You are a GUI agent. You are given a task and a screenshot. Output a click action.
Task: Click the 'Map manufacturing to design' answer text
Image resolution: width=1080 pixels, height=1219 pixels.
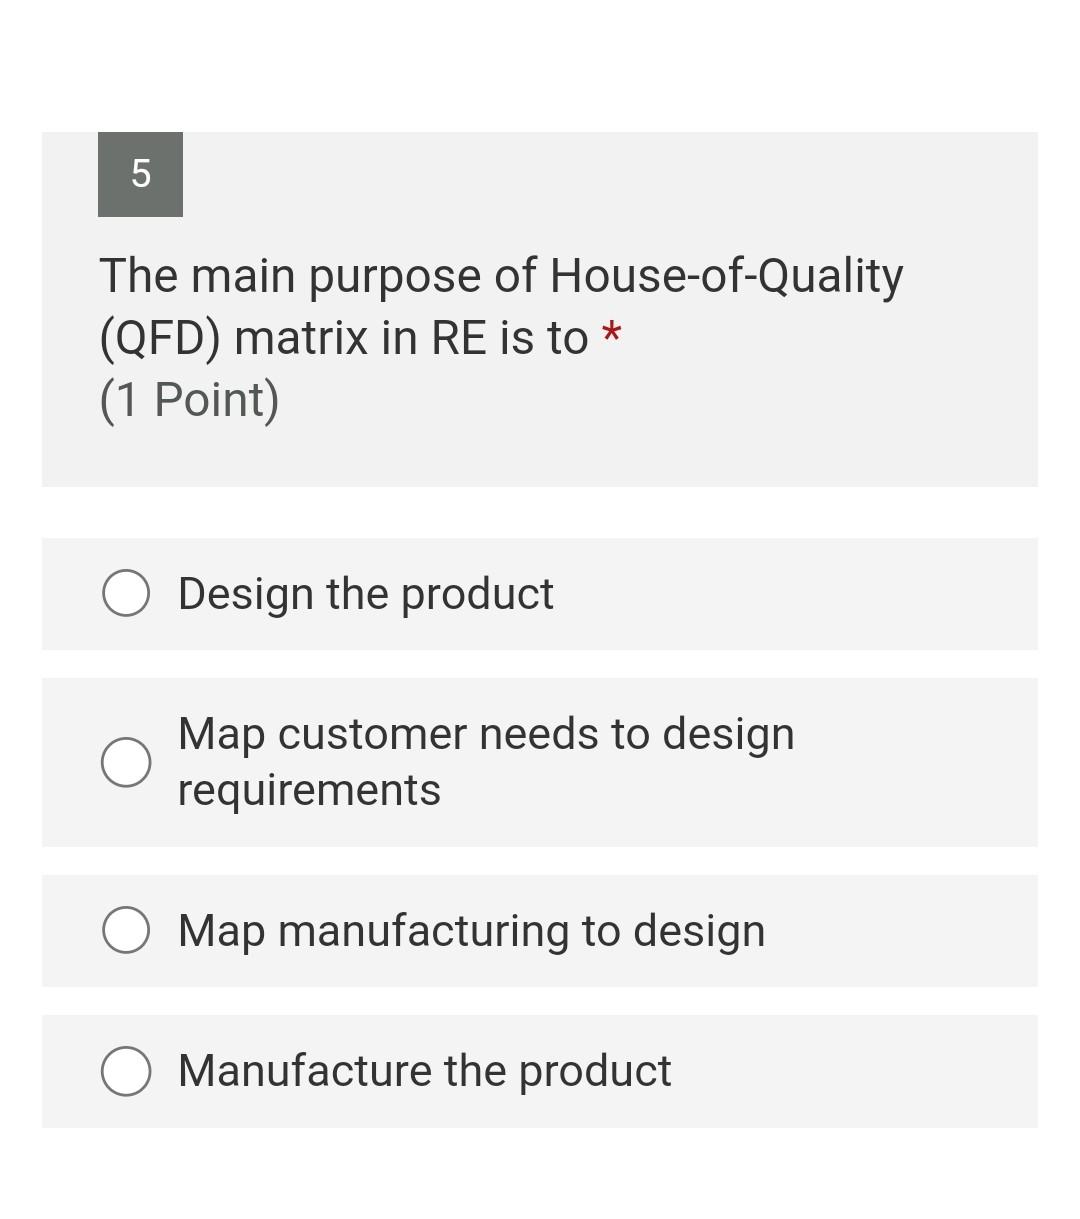coord(471,930)
